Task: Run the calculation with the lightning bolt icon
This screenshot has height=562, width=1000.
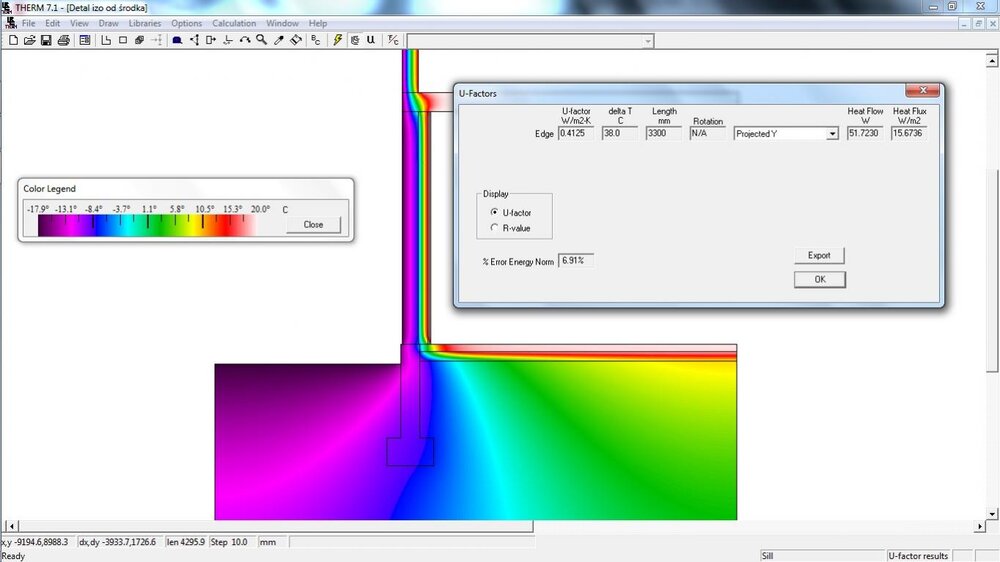Action: 338,40
